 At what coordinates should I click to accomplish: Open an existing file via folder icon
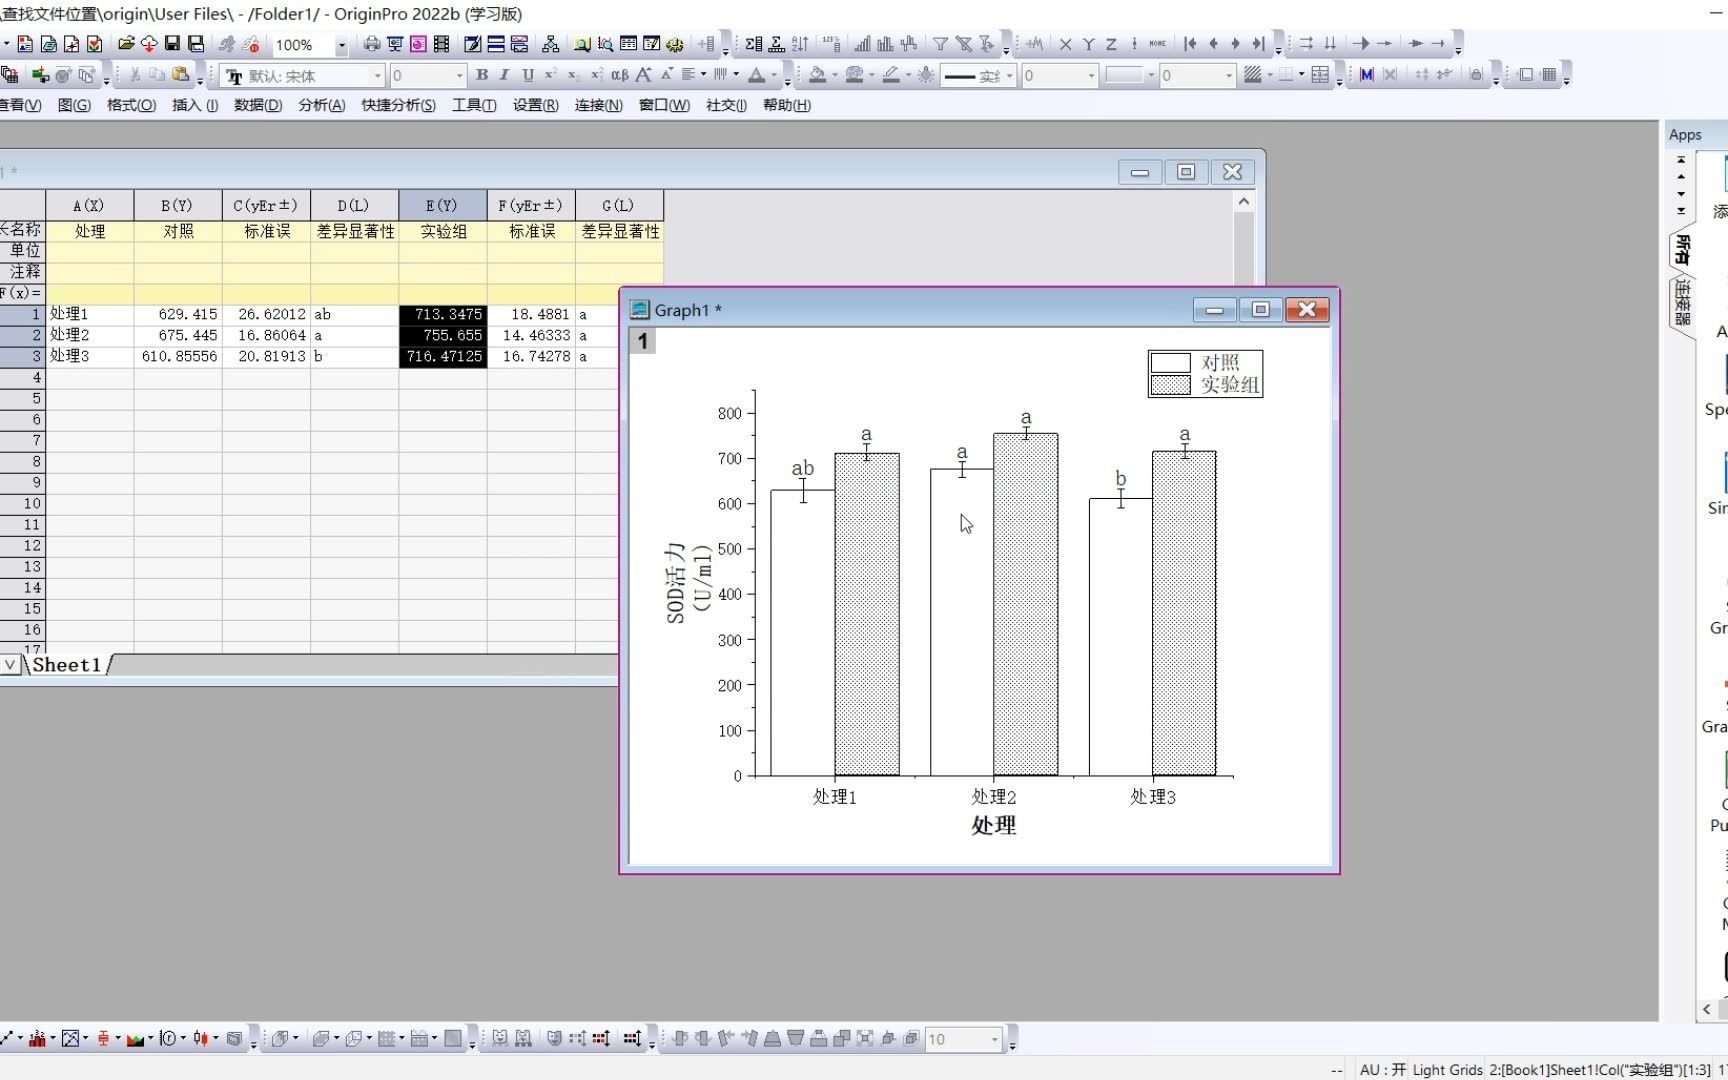(126, 44)
